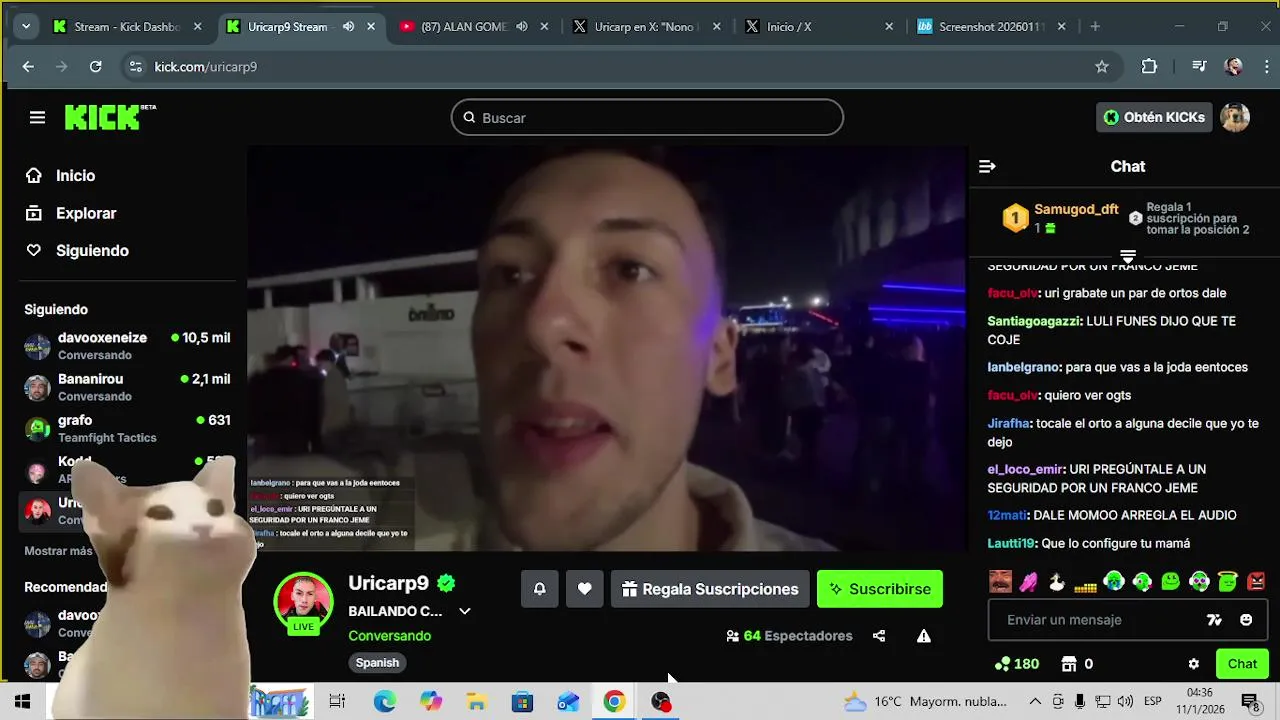Open chat settings gear icon
Screen dimensions: 1280x720
point(1193,664)
